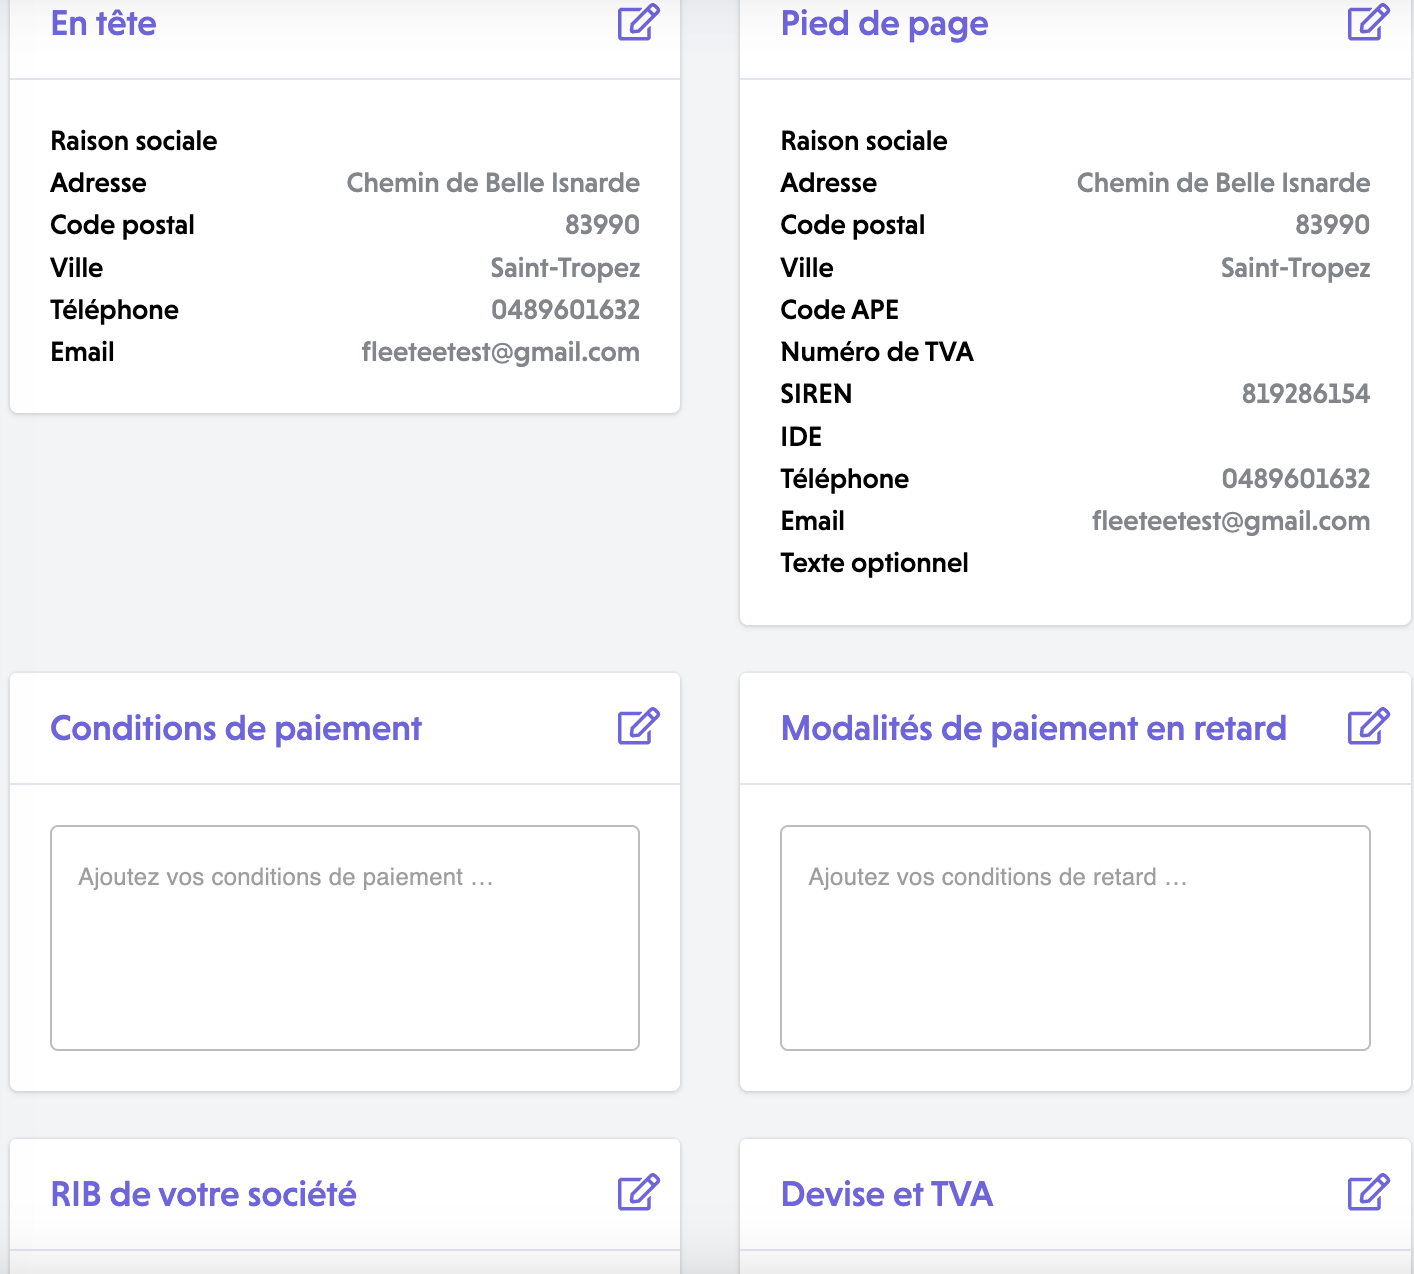
Task: Select the Conditions de paiement title
Action: (236, 728)
